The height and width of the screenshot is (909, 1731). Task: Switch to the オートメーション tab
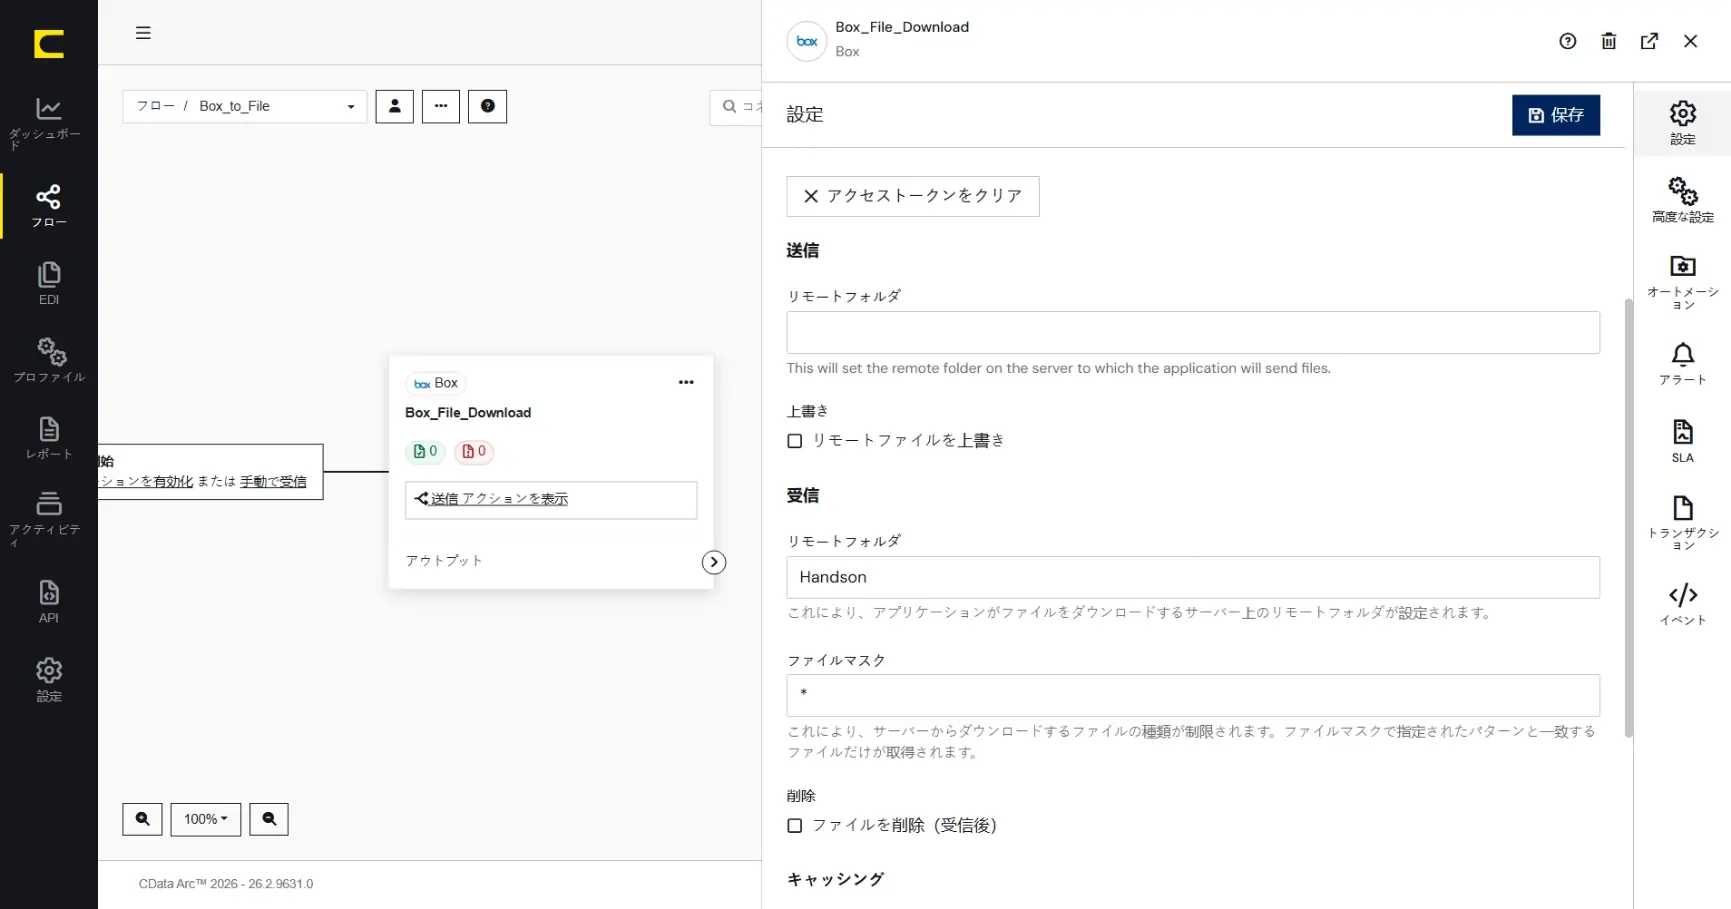tap(1682, 282)
